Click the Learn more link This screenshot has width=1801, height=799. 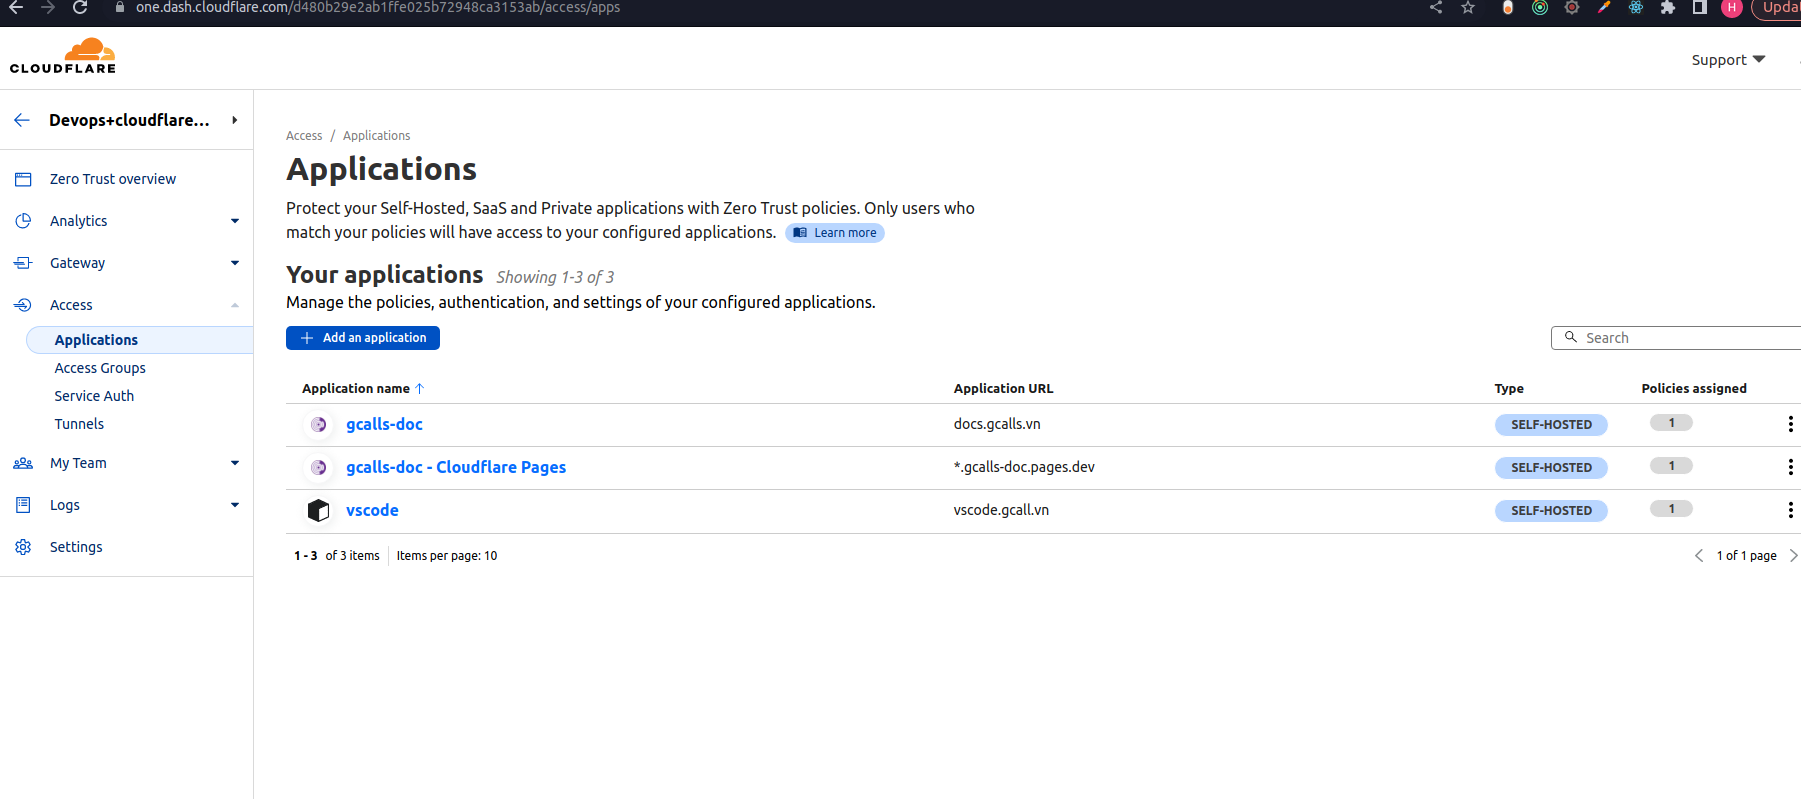pyautogui.click(x=835, y=233)
